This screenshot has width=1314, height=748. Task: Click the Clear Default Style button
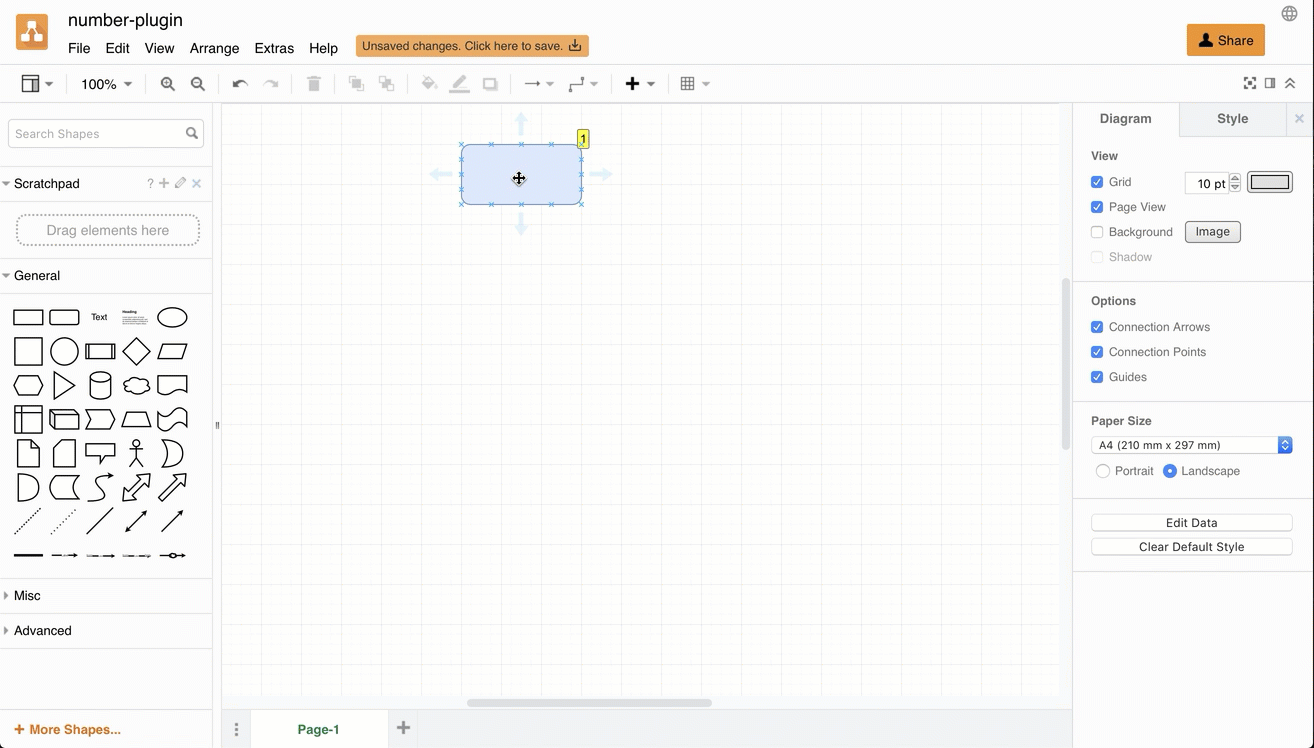point(1191,546)
